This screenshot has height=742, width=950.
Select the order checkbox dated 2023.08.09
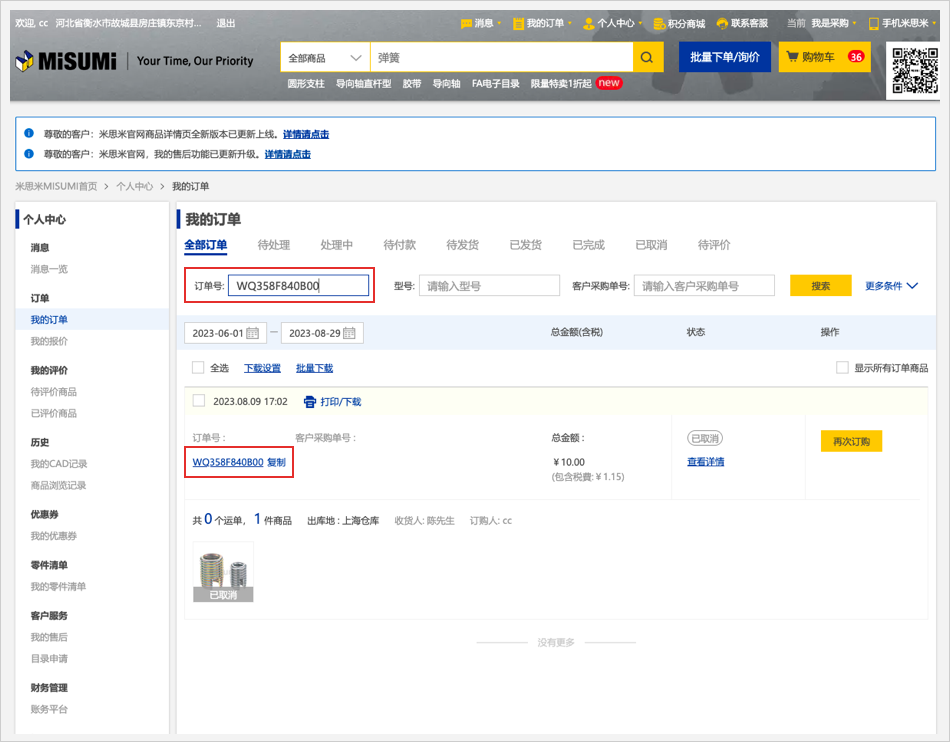click(198, 401)
